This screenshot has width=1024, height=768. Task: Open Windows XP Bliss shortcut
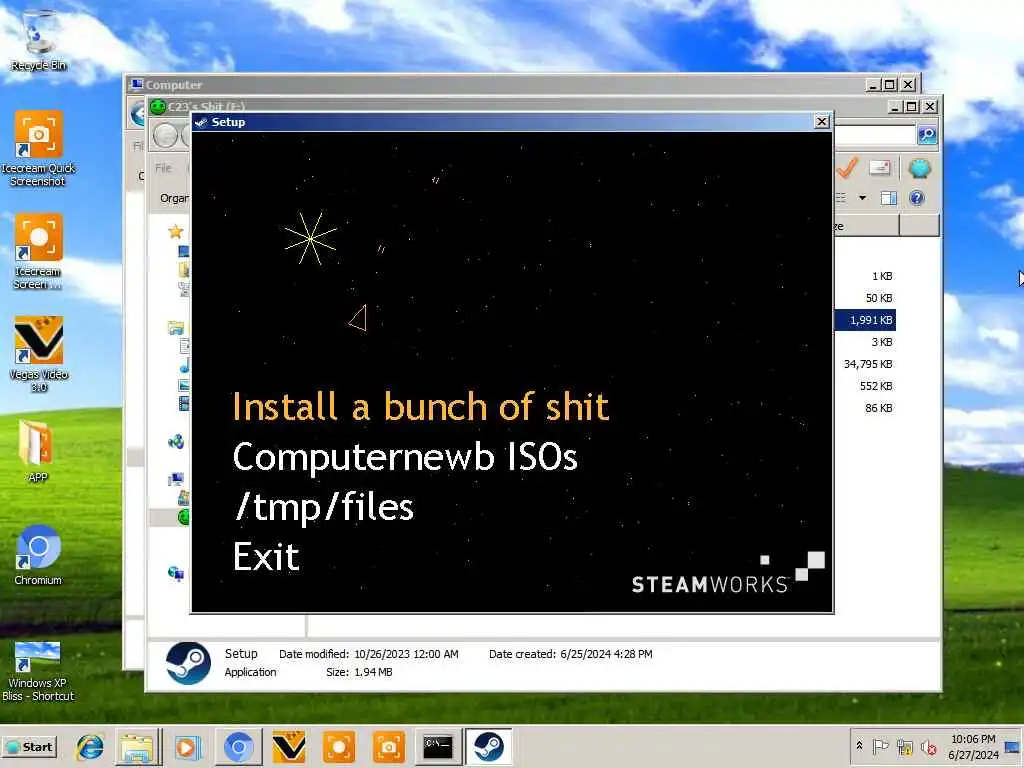click(38, 671)
